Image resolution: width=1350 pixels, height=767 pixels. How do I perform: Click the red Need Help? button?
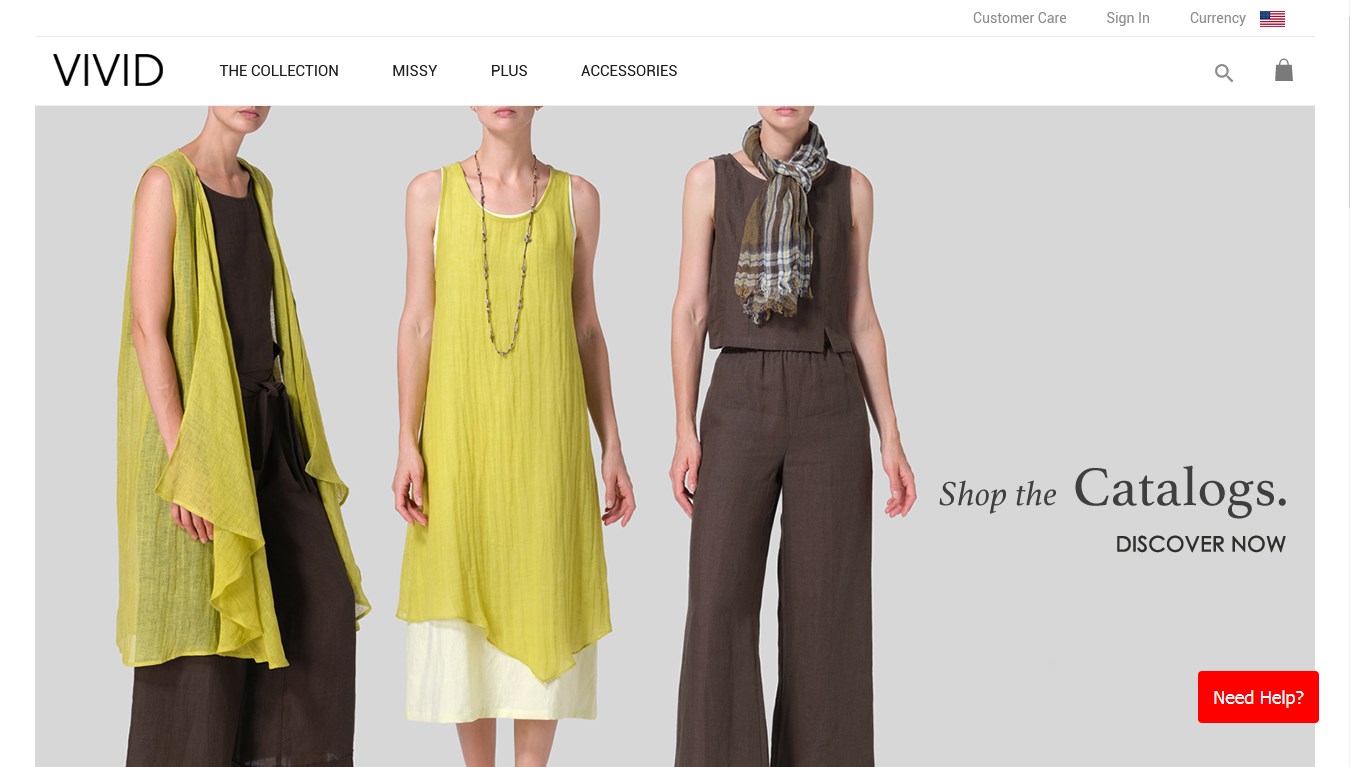click(x=1258, y=697)
